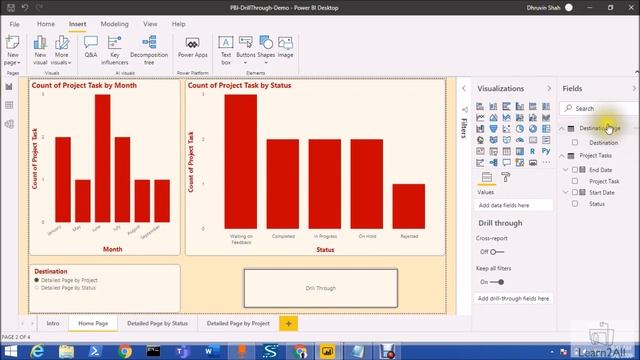Image resolution: width=640 pixels, height=360 pixels.
Task: Add a Power Apps visual from ribbon
Action: (x=193, y=47)
